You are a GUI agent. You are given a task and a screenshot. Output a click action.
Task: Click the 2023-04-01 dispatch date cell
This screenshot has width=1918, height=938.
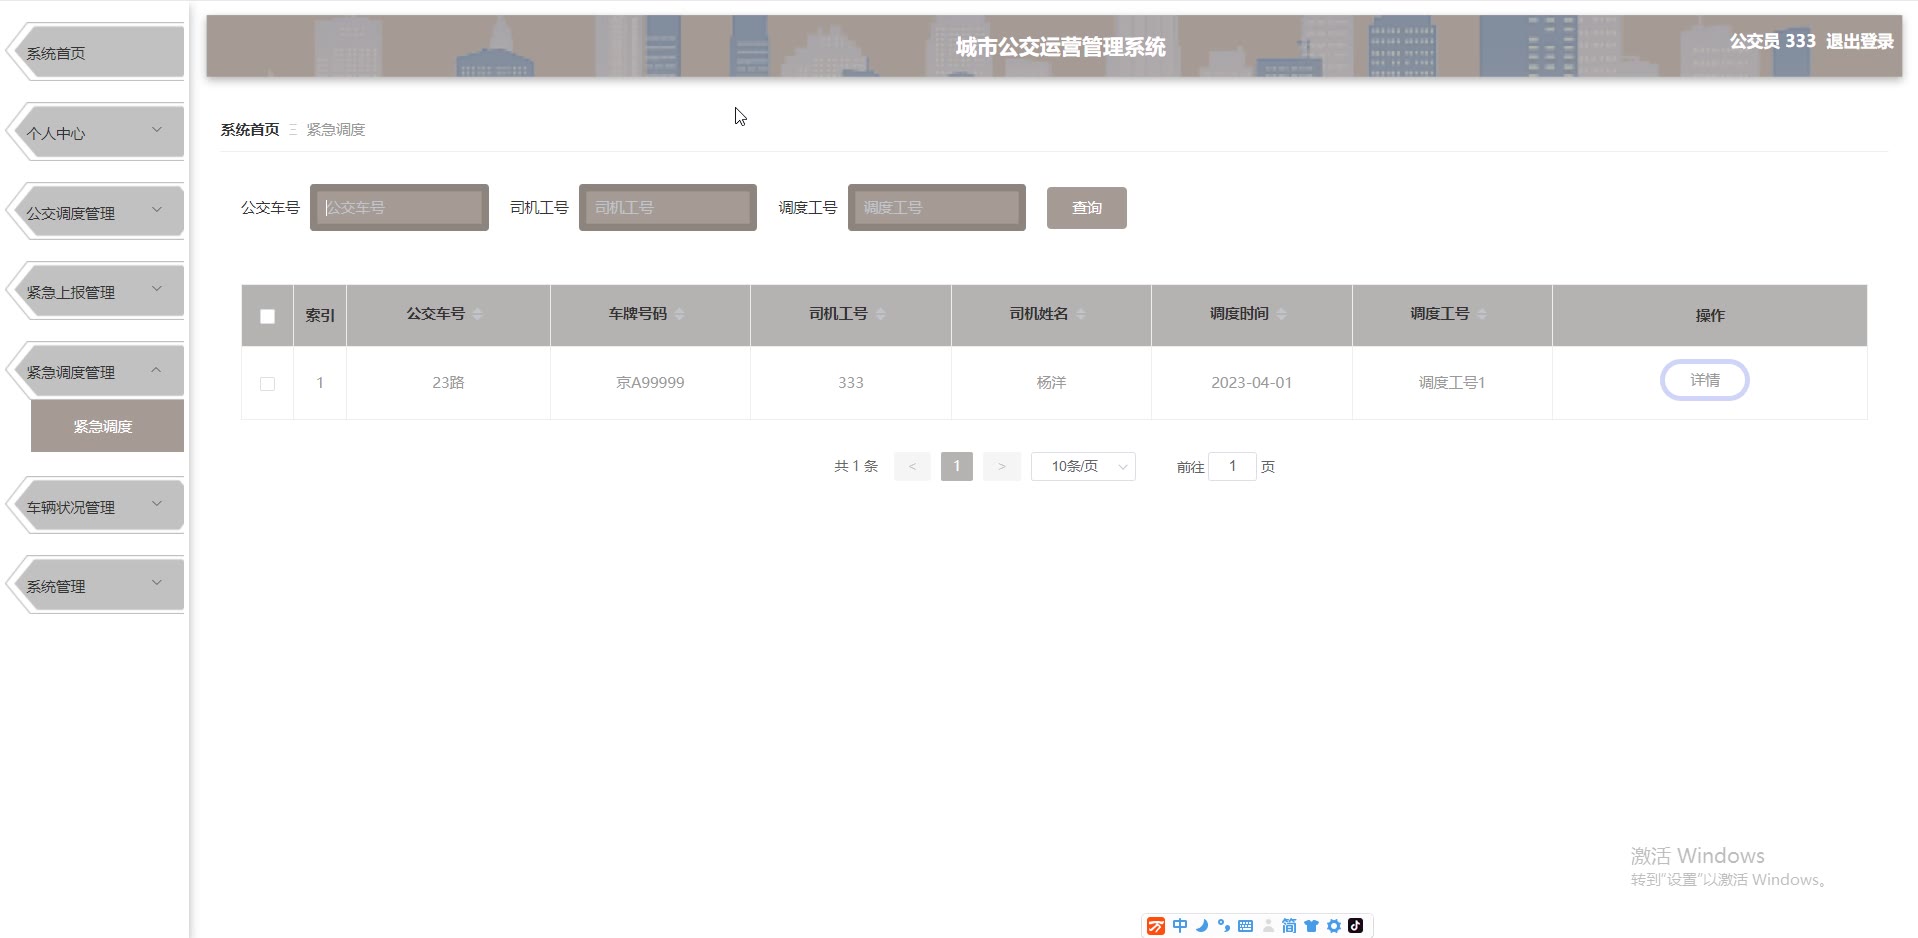pyautogui.click(x=1251, y=383)
